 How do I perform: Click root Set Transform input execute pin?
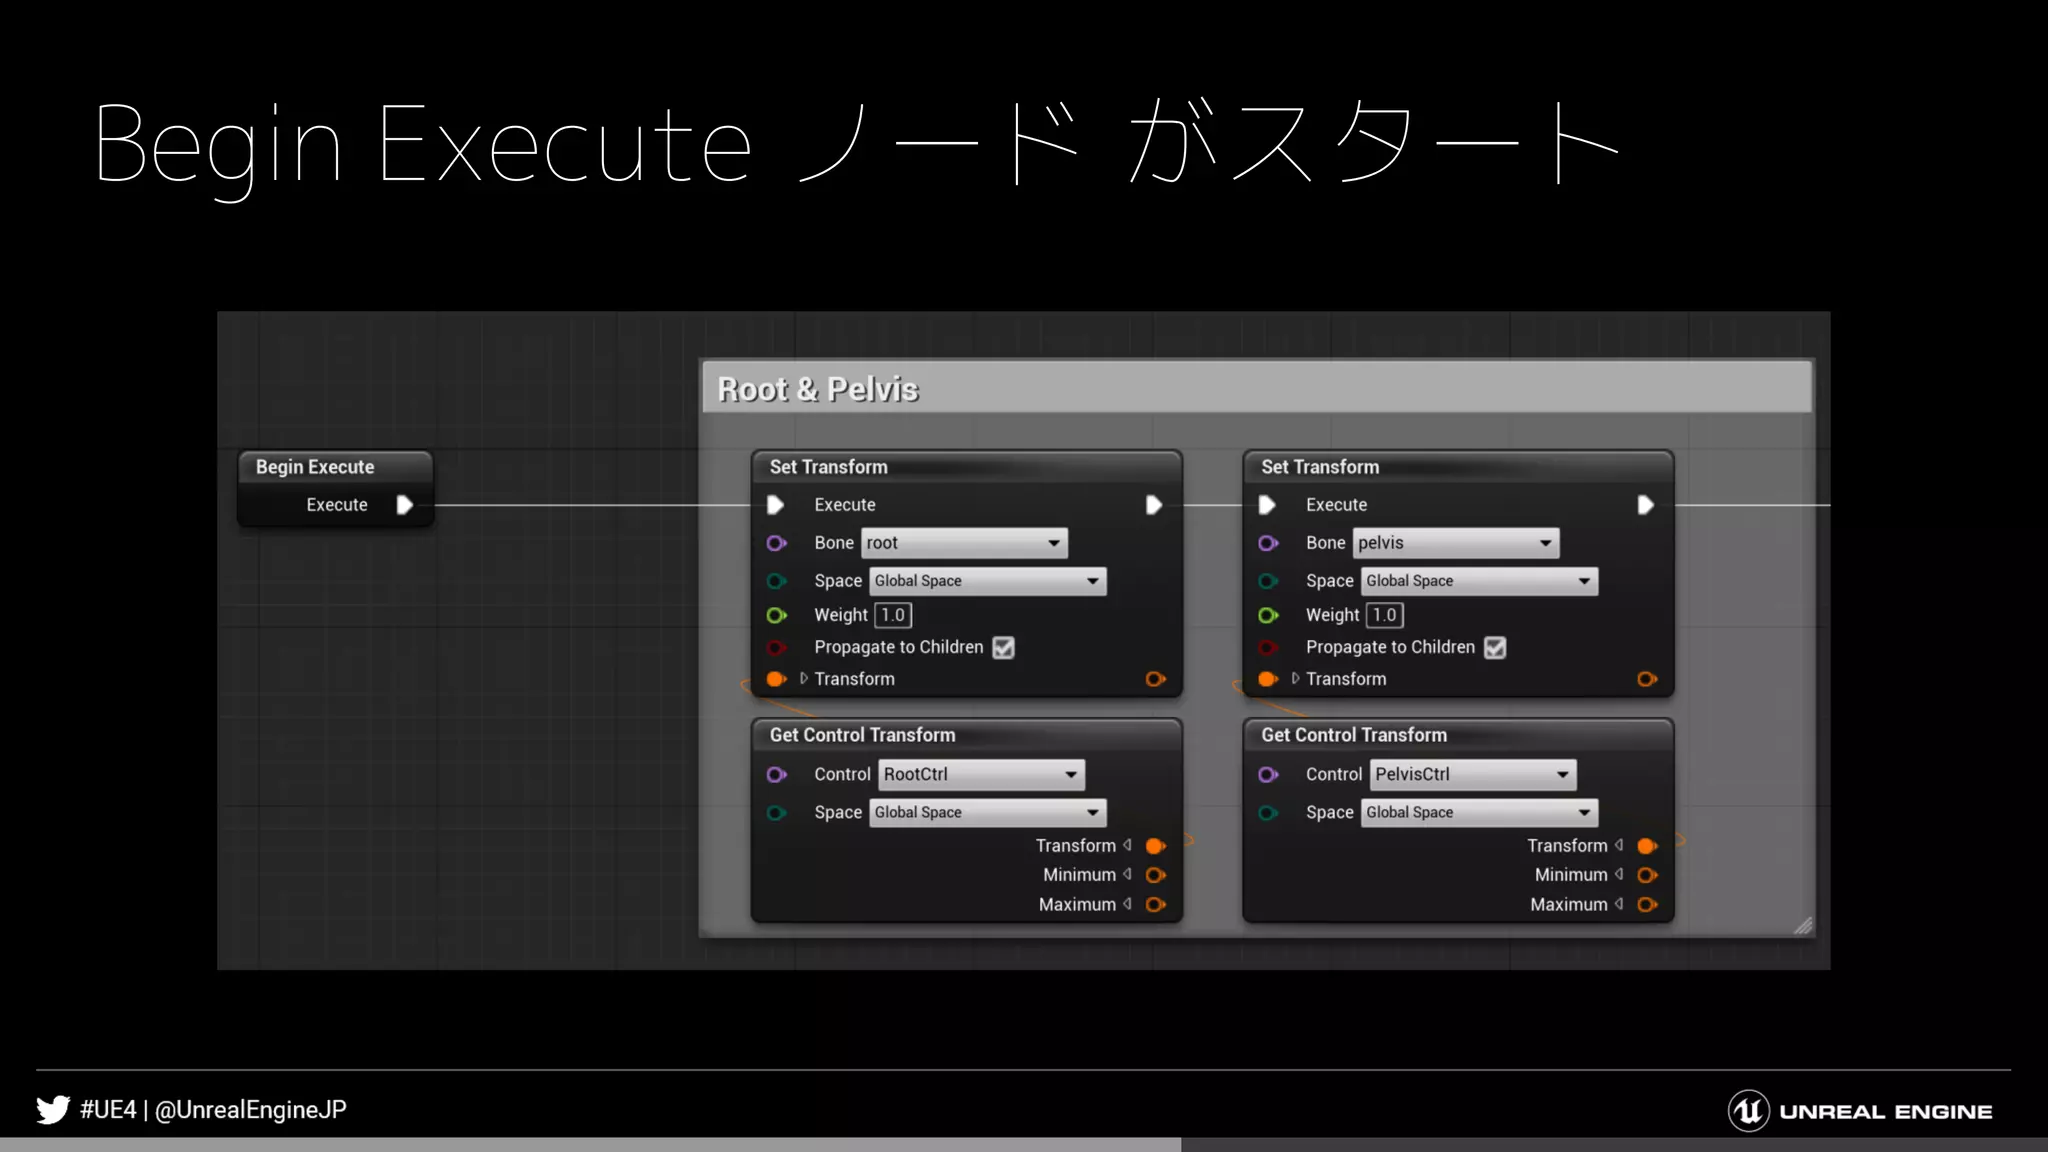pos(775,505)
